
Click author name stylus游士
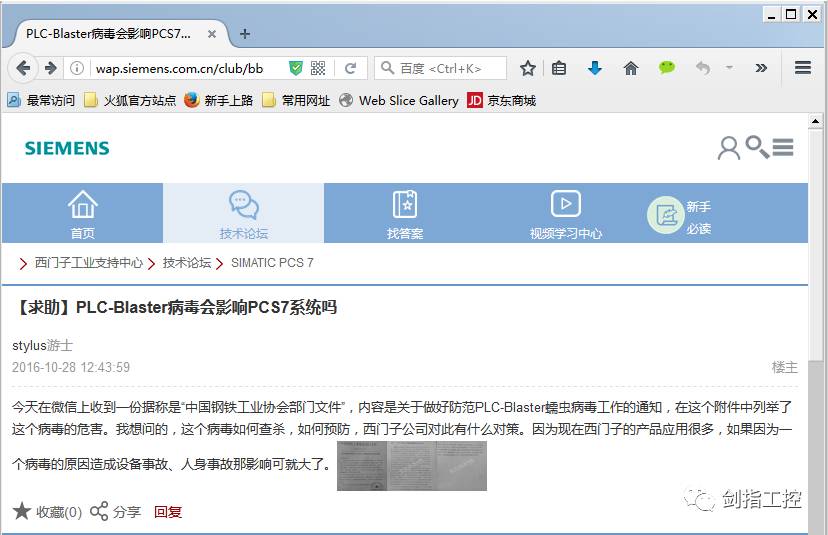tap(42, 345)
